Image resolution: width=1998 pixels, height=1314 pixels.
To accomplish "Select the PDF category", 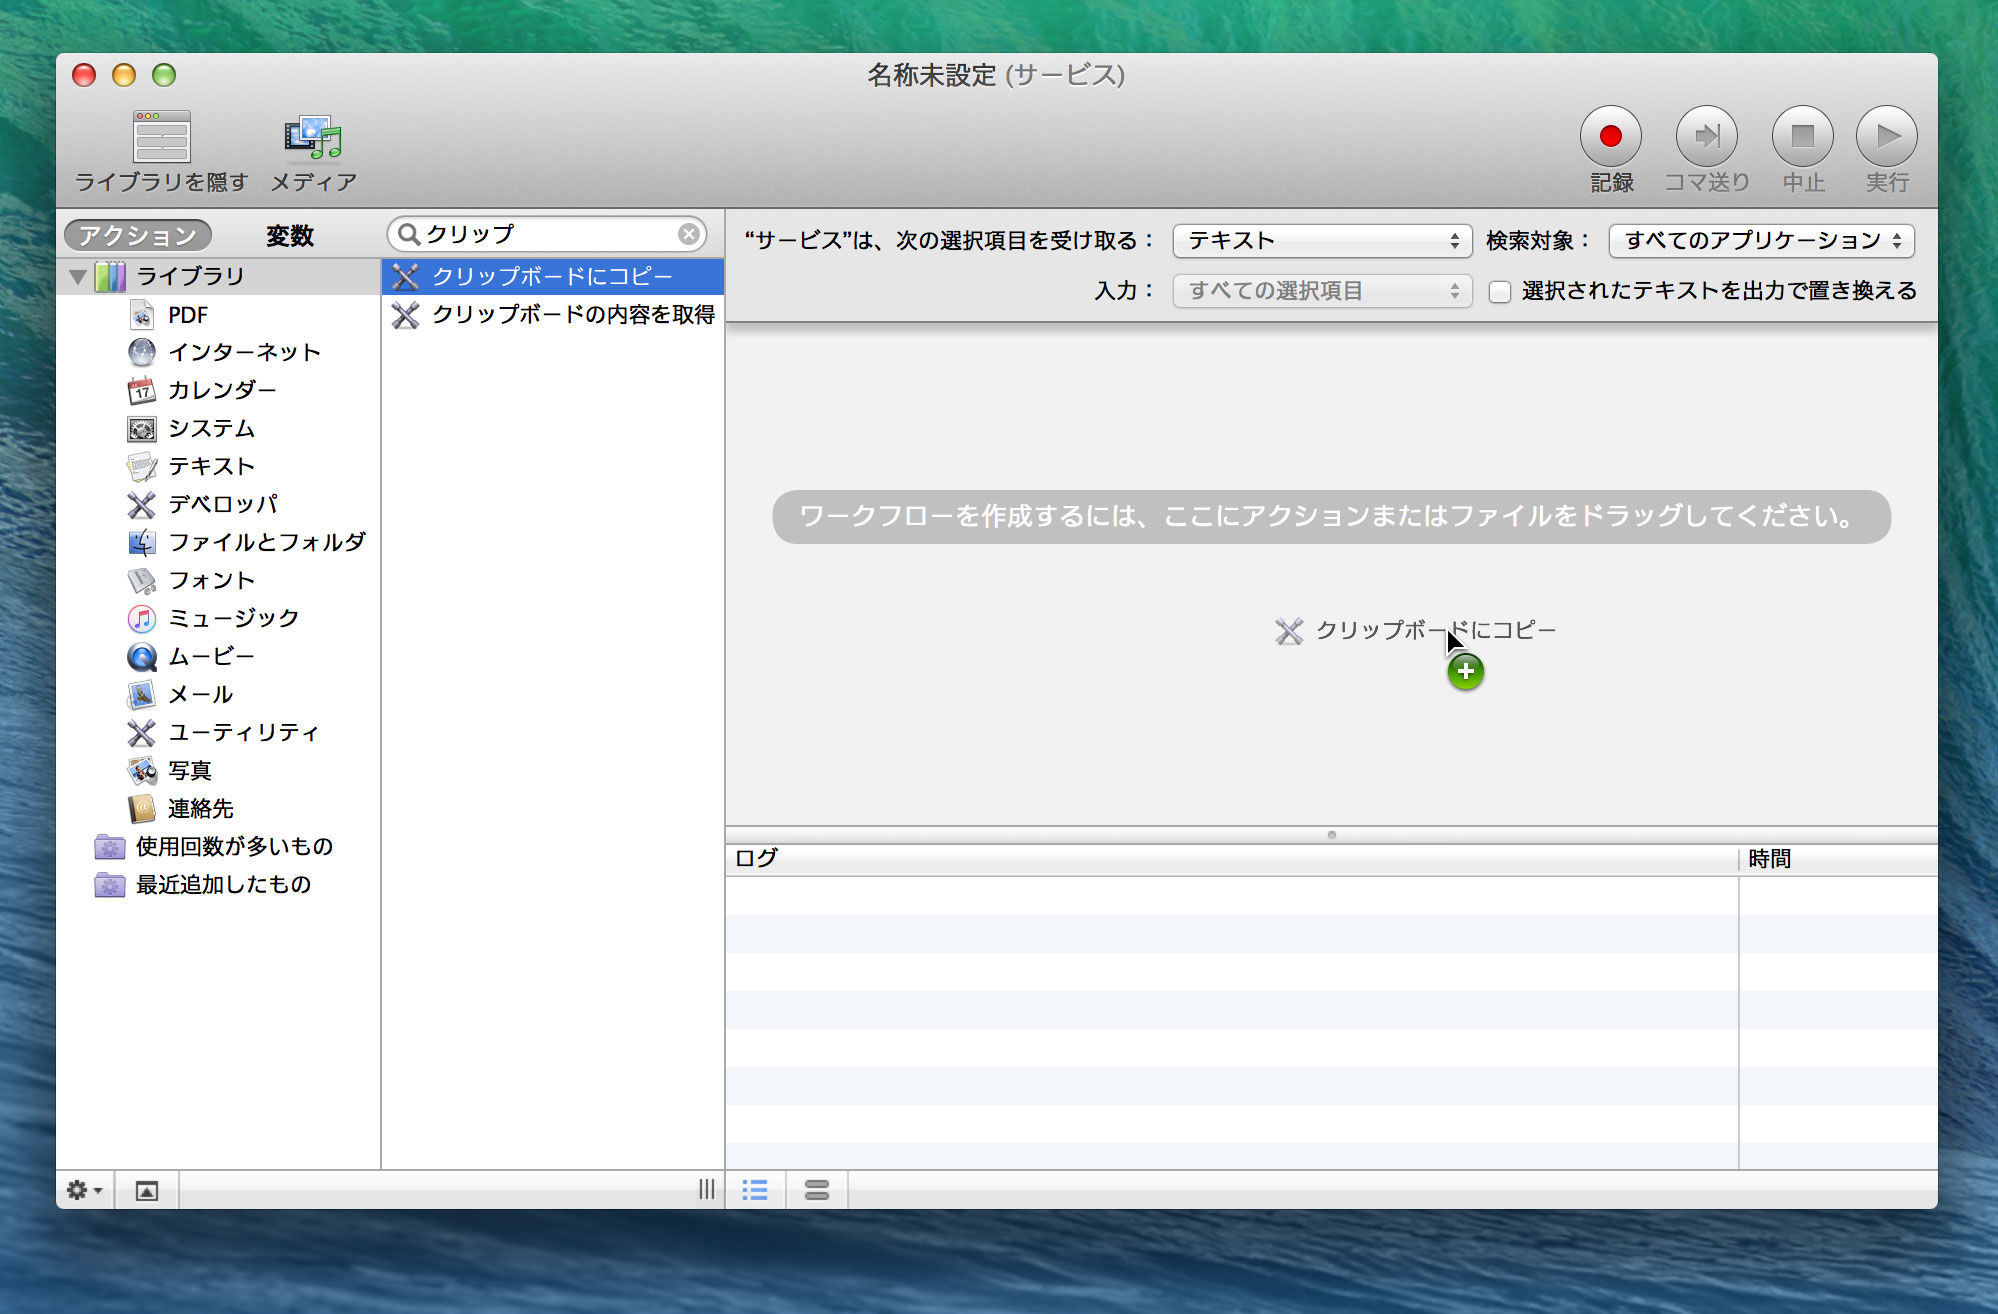I will pos(219,315).
